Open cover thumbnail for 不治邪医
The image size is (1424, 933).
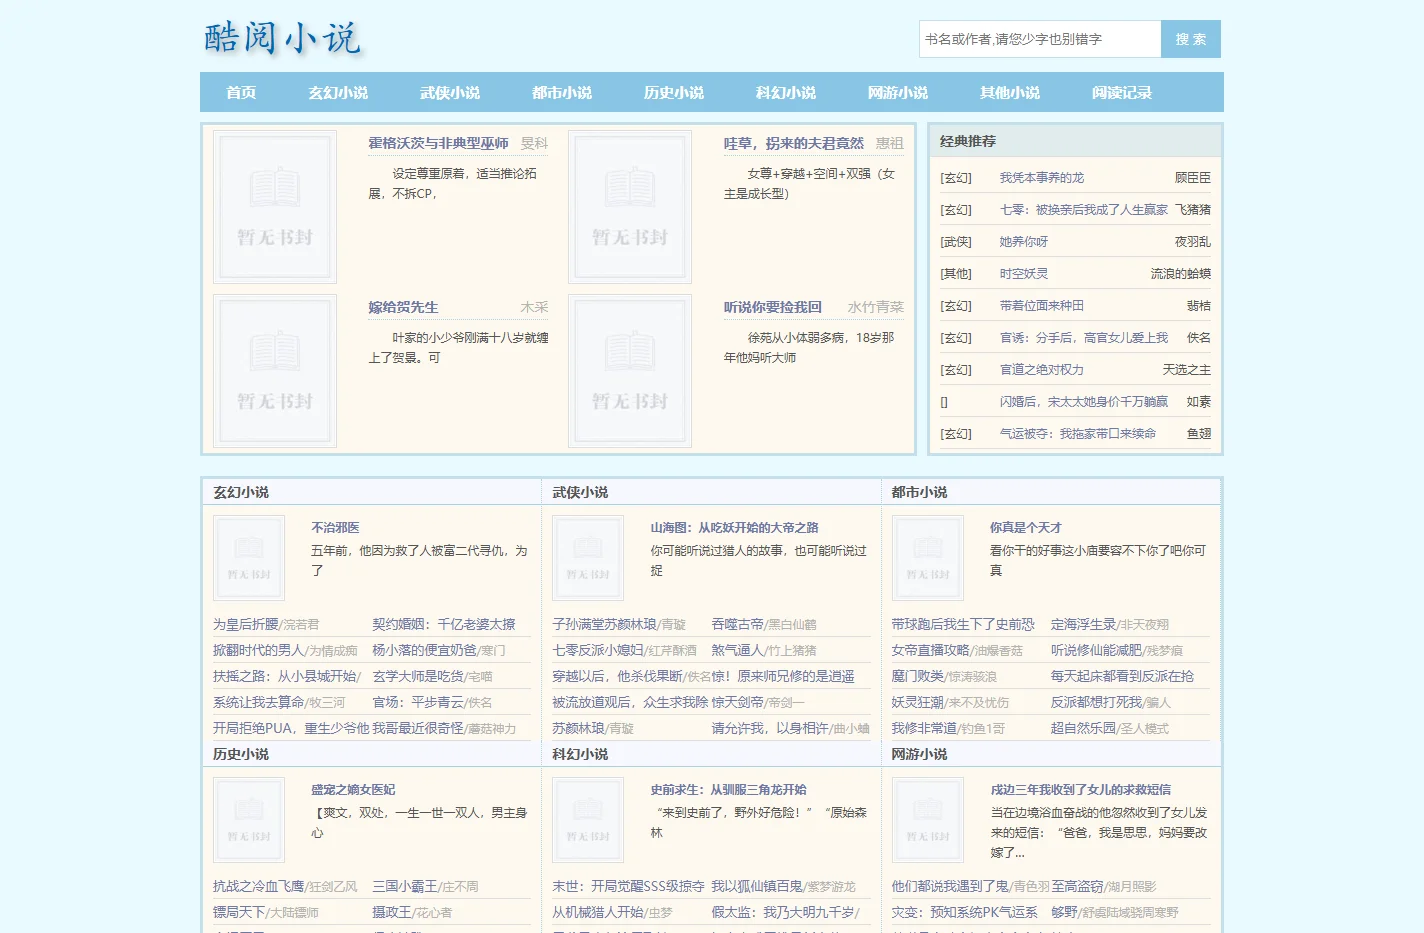pos(249,558)
